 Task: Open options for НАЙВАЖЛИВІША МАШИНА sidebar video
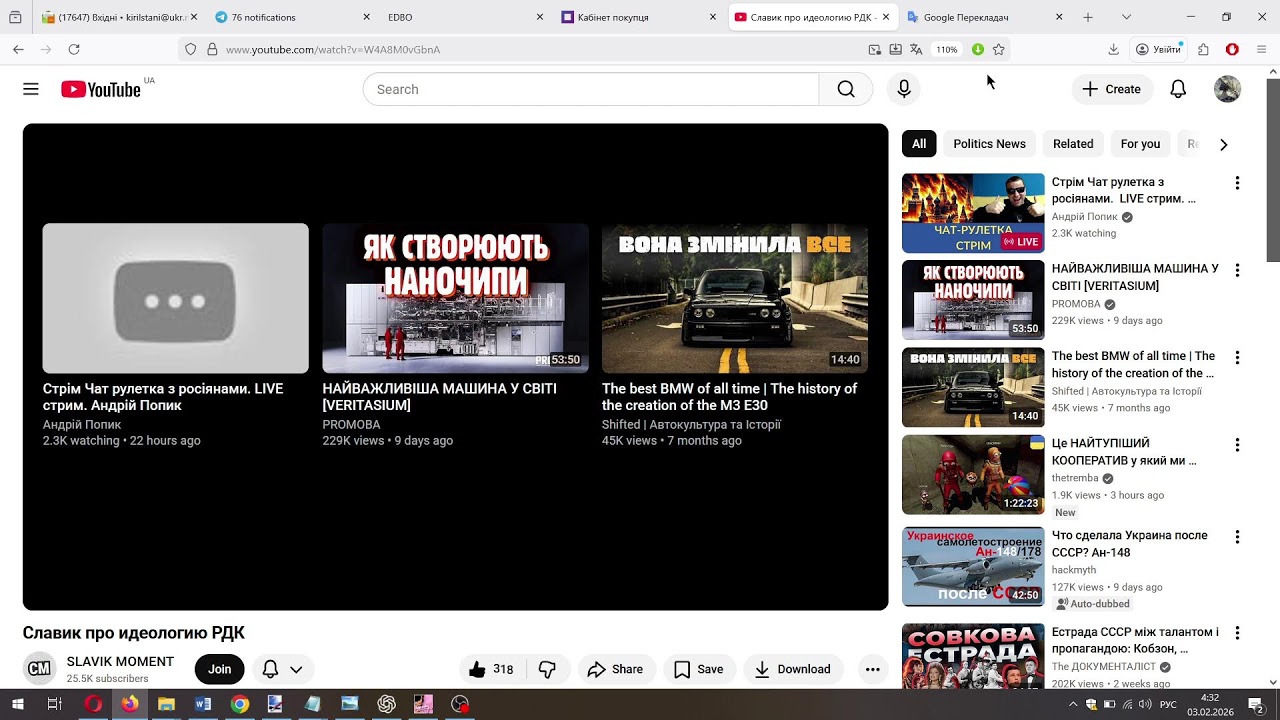point(1237,270)
